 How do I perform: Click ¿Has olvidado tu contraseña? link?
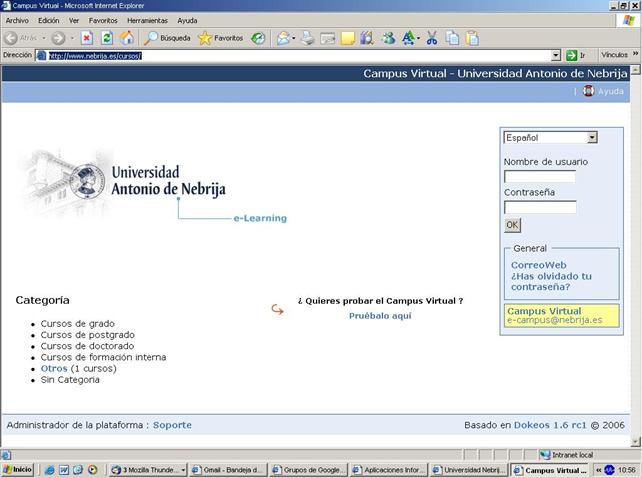(x=551, y=281)
